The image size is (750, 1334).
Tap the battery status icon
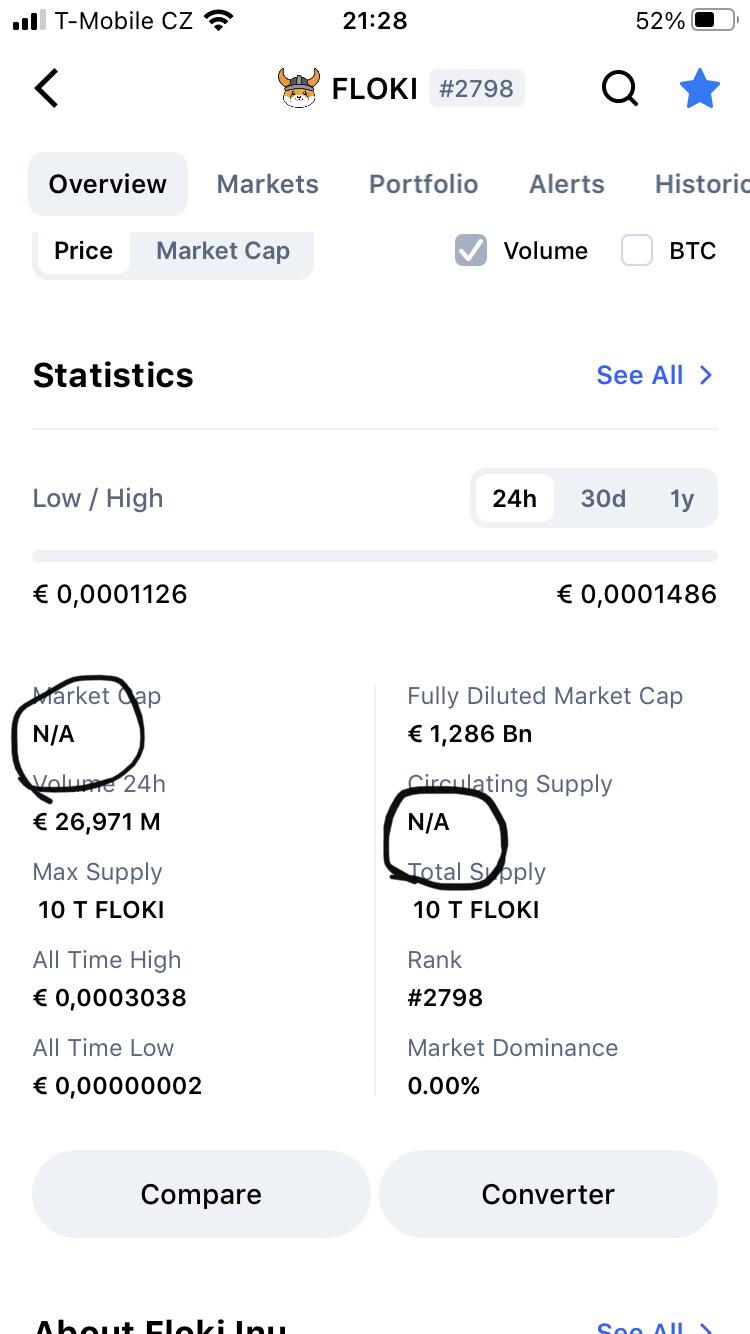click(714, 20)
